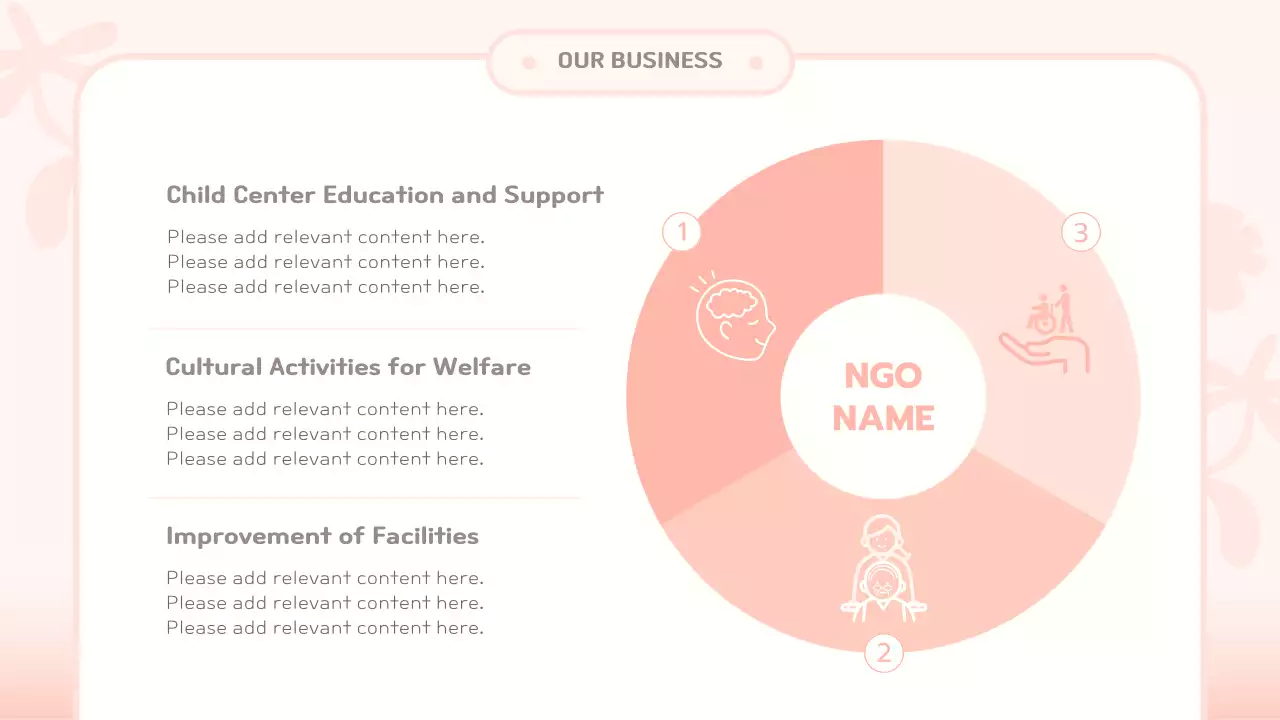Select the OUR BUSINESS title text
This screenshot has height=720, width=1280.
pos(640,61)
